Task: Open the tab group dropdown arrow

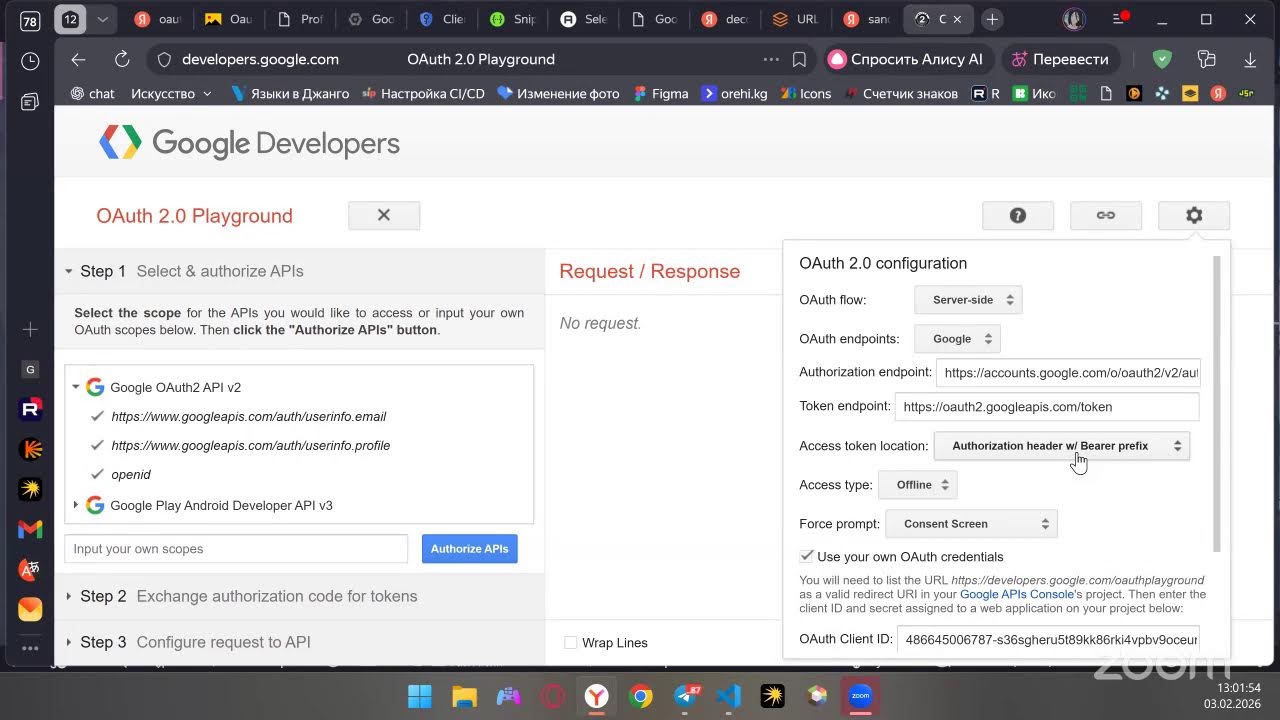Action: coord(102,19)
